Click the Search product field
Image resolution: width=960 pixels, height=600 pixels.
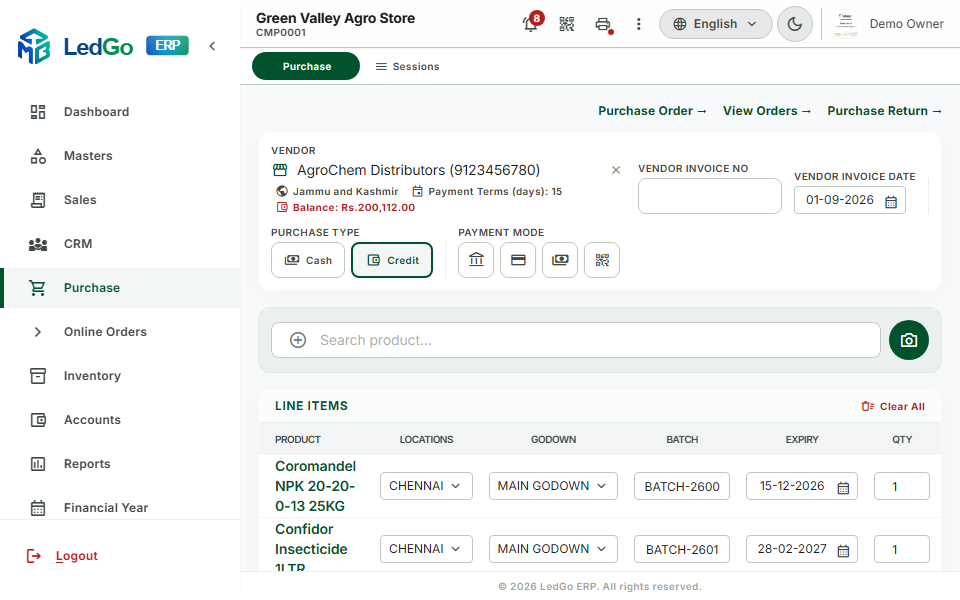[x=576, y=340]
